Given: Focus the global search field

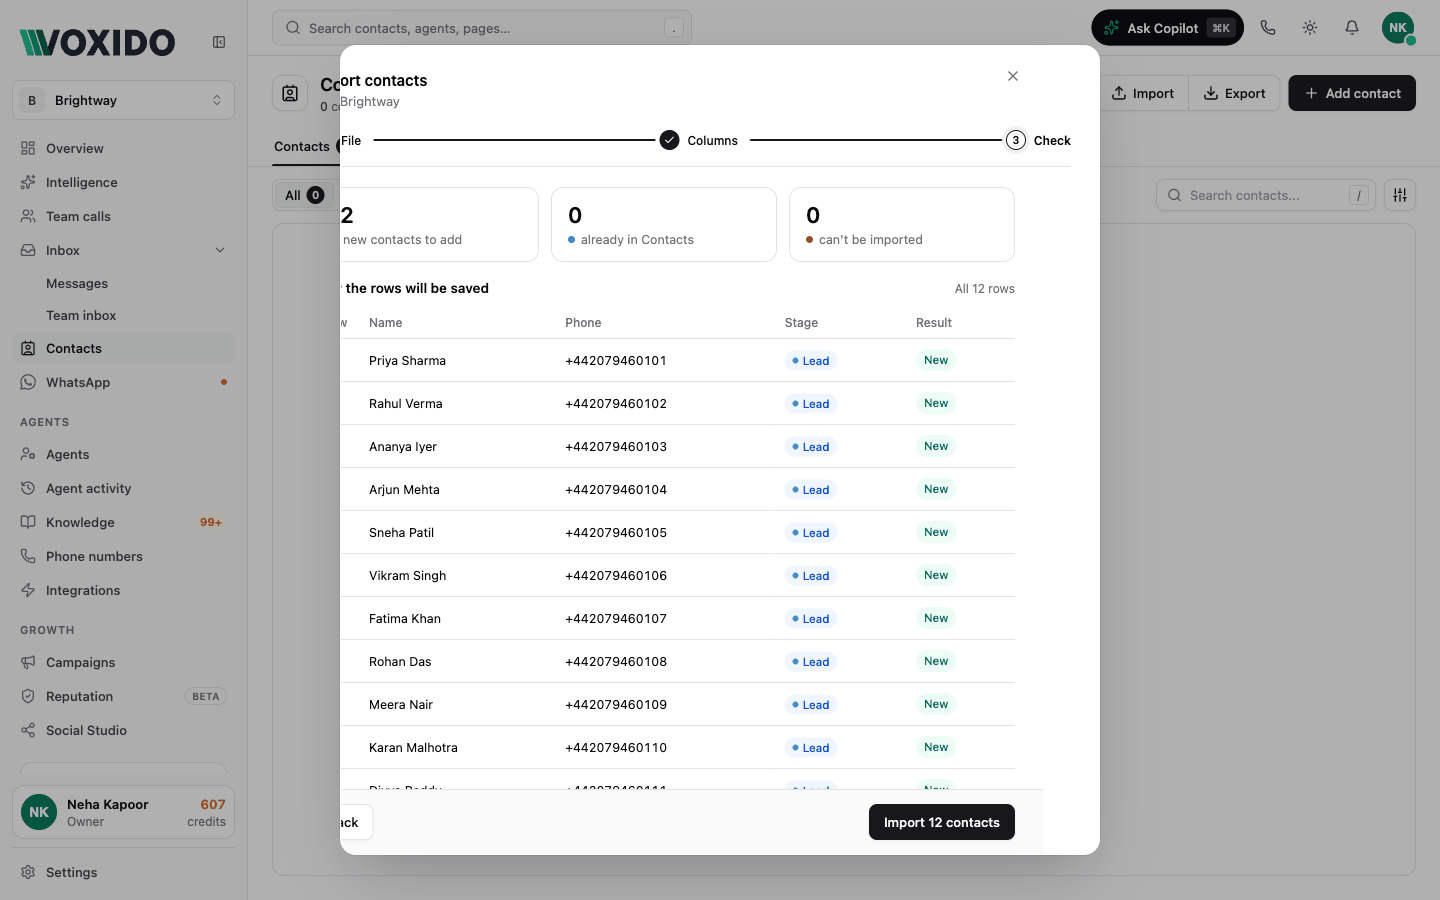Looking at the screenshot, I should click(482, 28).
